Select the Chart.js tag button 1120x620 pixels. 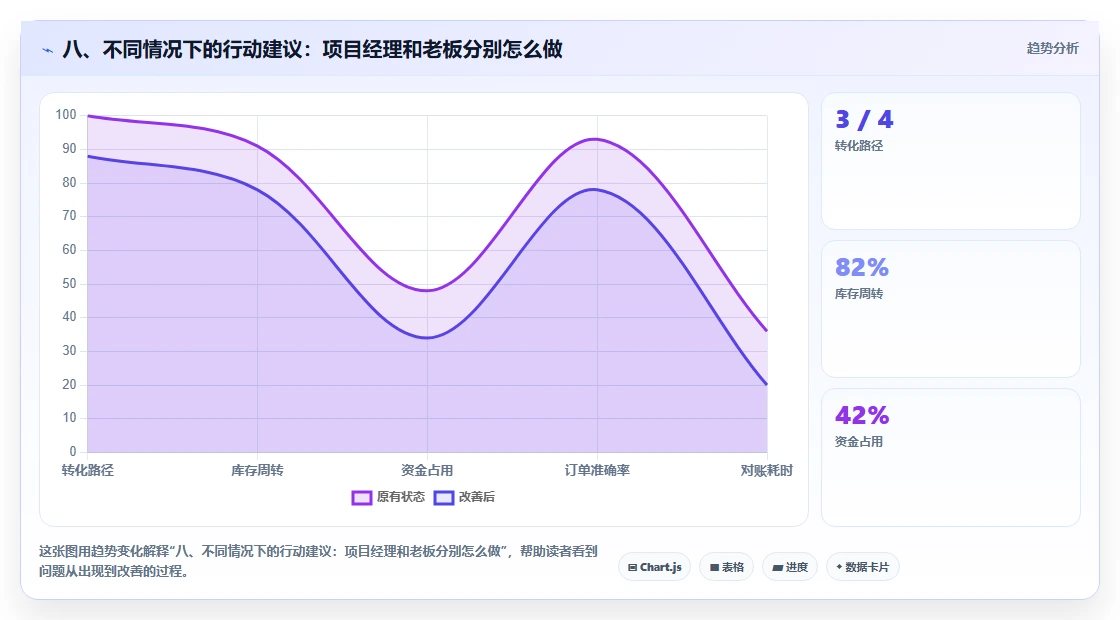[x=654, y=567]
